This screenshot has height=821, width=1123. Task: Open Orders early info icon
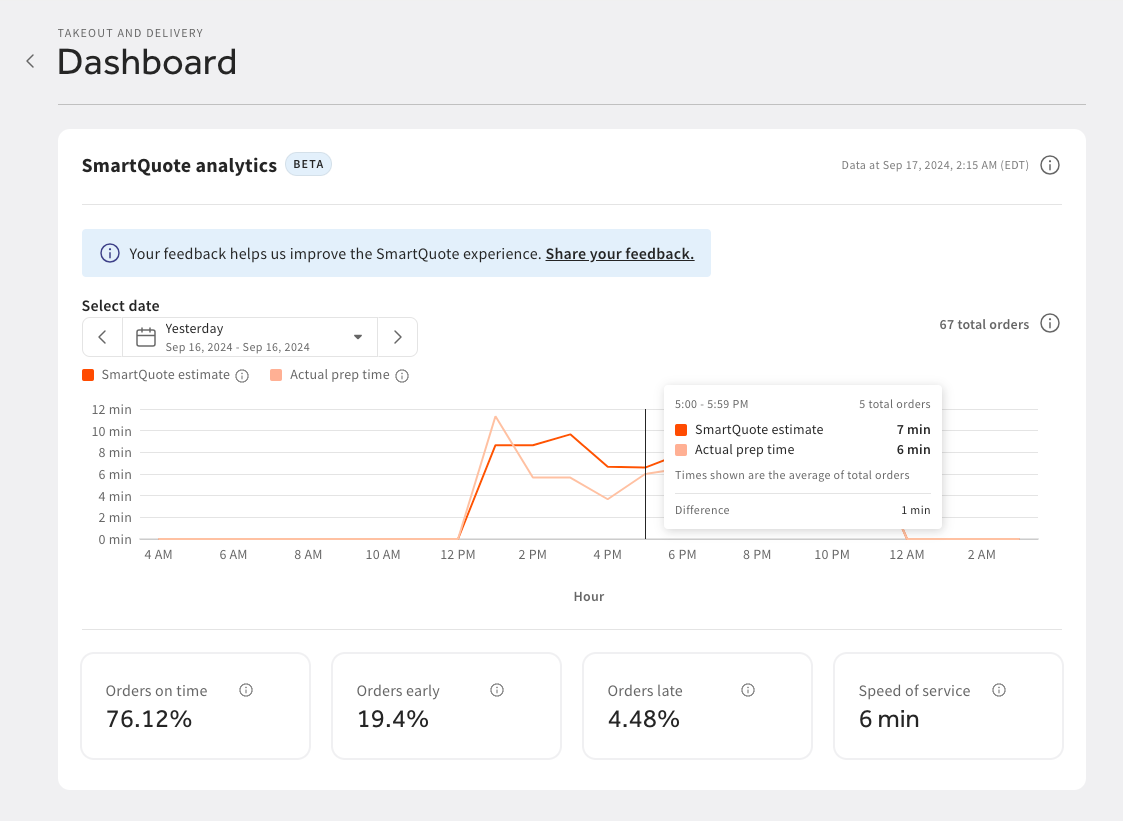[x=497, y=690]
